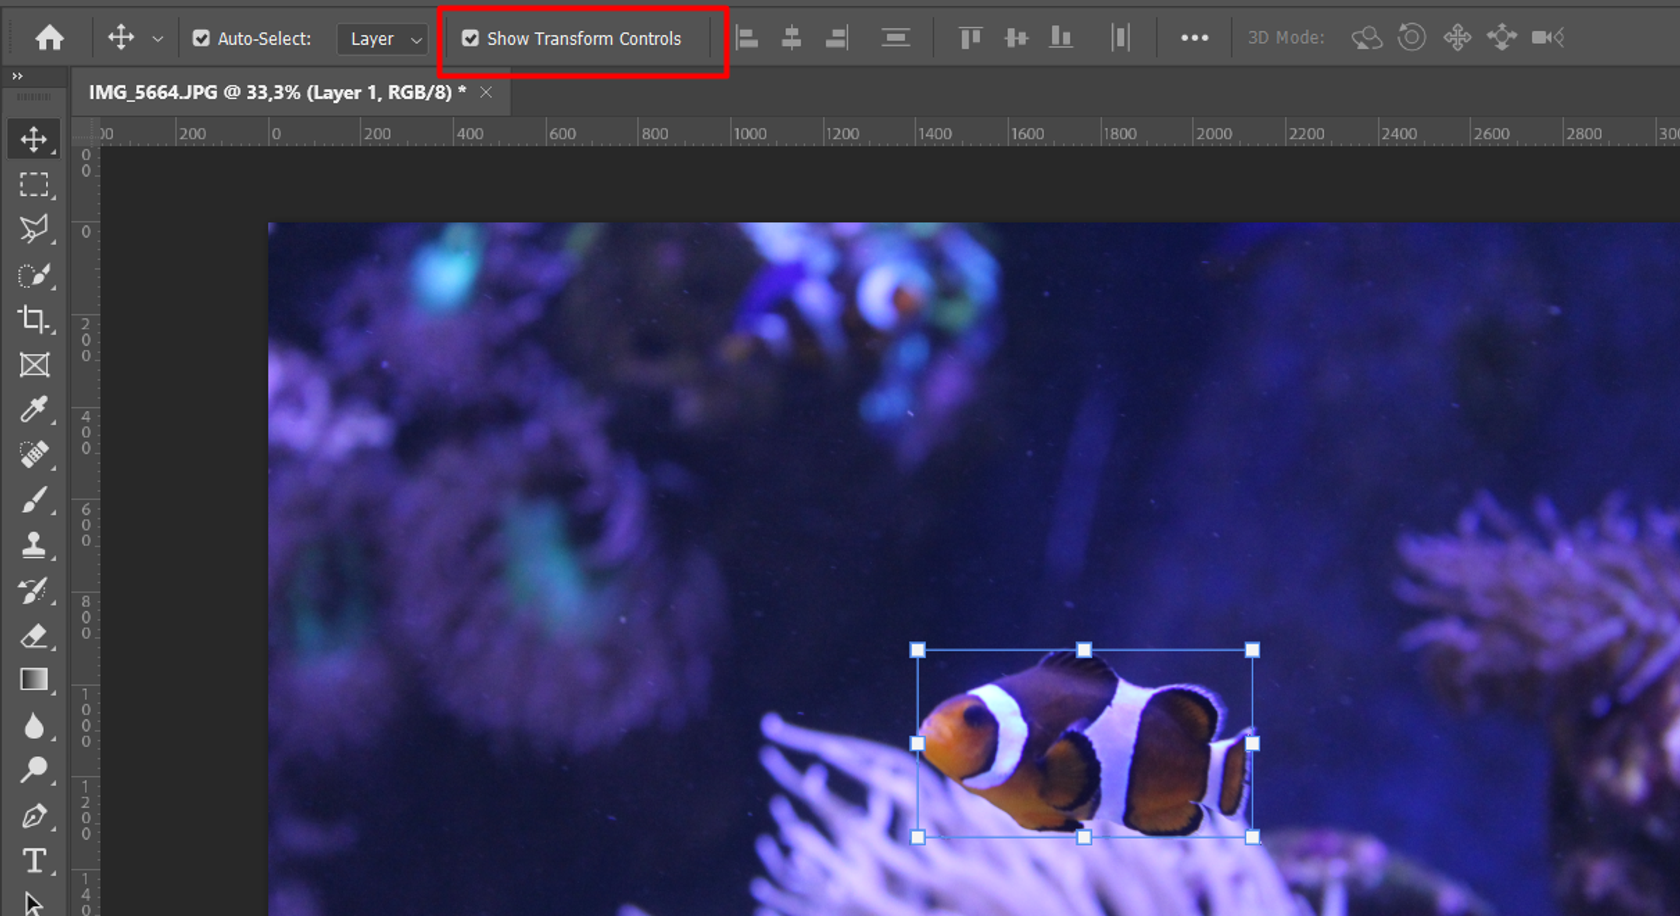The width and height of the screenshot is (1680, 916).
Task: Select the Zoom tool
Action: (33, 770)
